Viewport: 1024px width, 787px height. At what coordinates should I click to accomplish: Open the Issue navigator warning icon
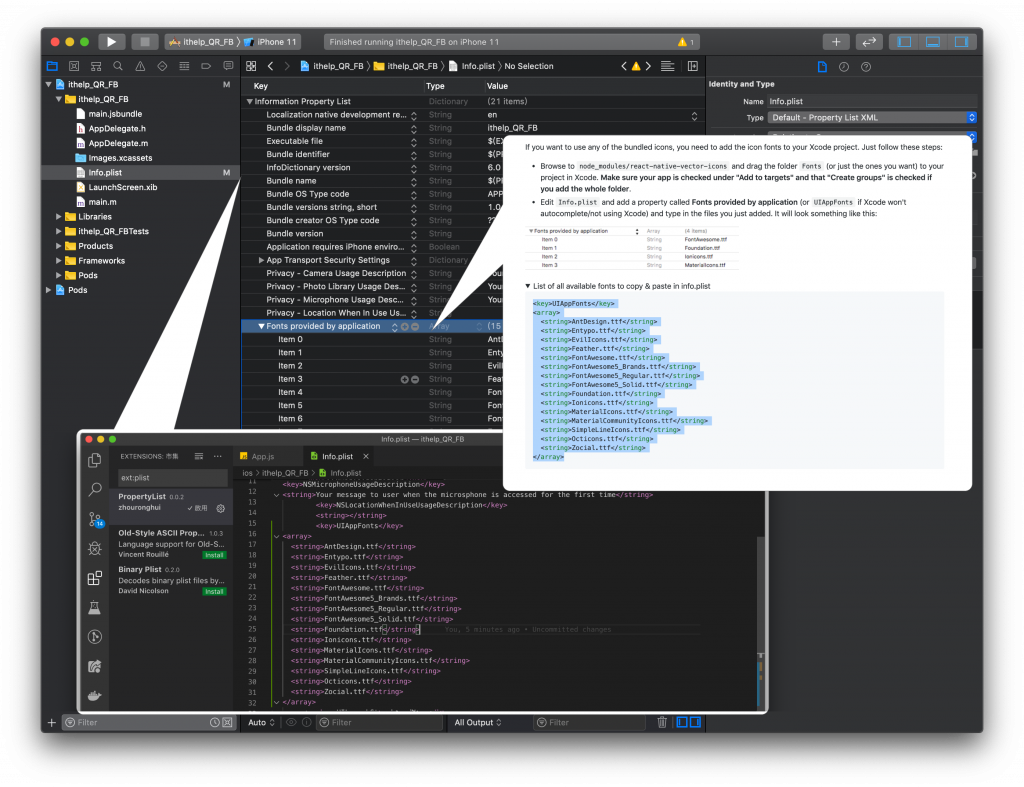click(x=140, y=66)
